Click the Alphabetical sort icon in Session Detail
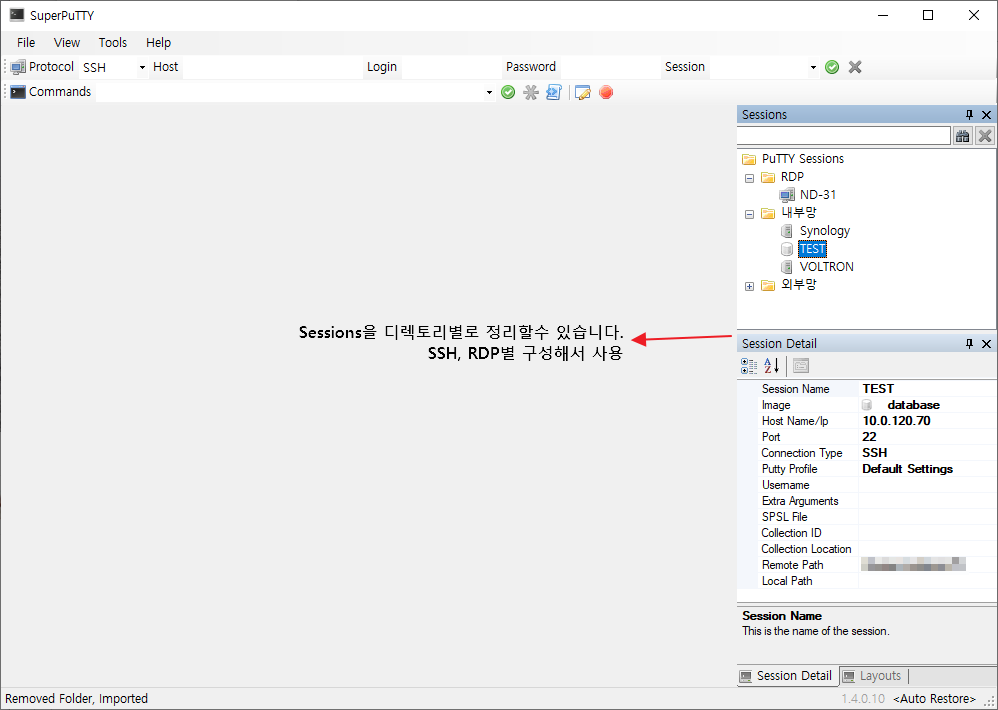998x710 pixels. coord(771,366)
